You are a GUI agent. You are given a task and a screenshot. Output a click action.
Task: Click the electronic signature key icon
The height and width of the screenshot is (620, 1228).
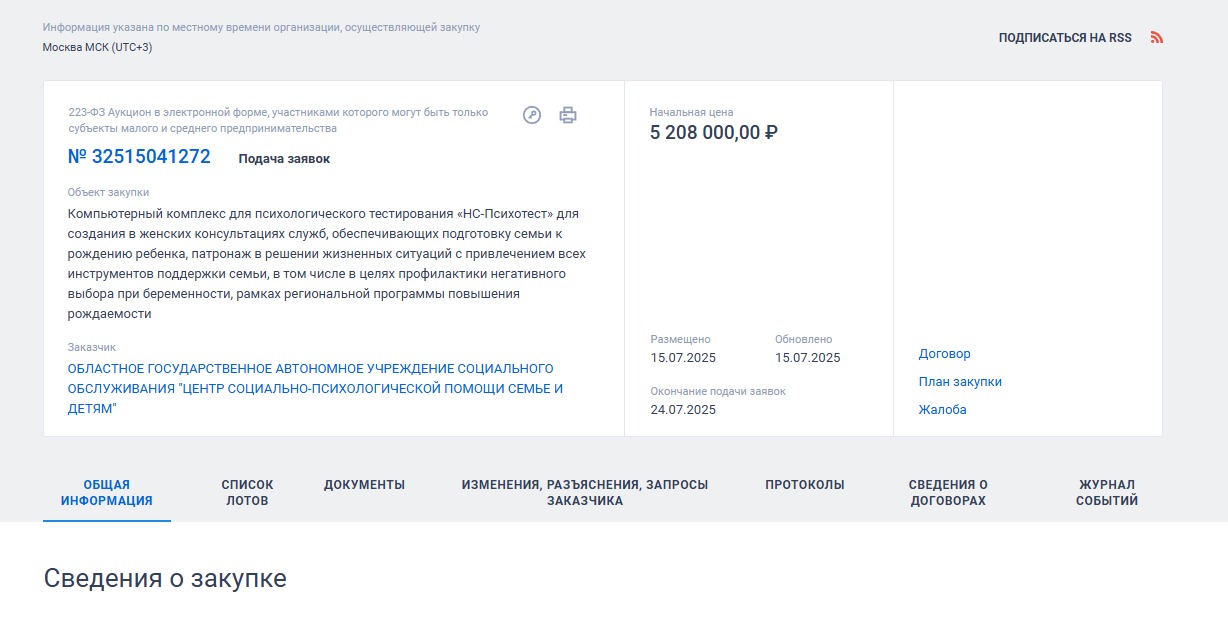point(532,115)
